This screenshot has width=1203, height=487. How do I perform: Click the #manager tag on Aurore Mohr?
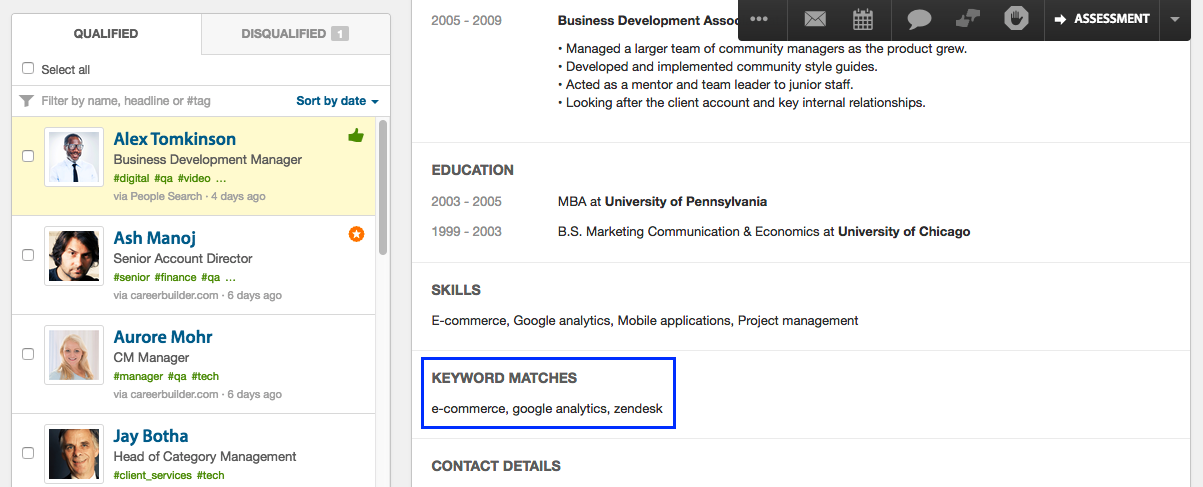coord(137,377)
